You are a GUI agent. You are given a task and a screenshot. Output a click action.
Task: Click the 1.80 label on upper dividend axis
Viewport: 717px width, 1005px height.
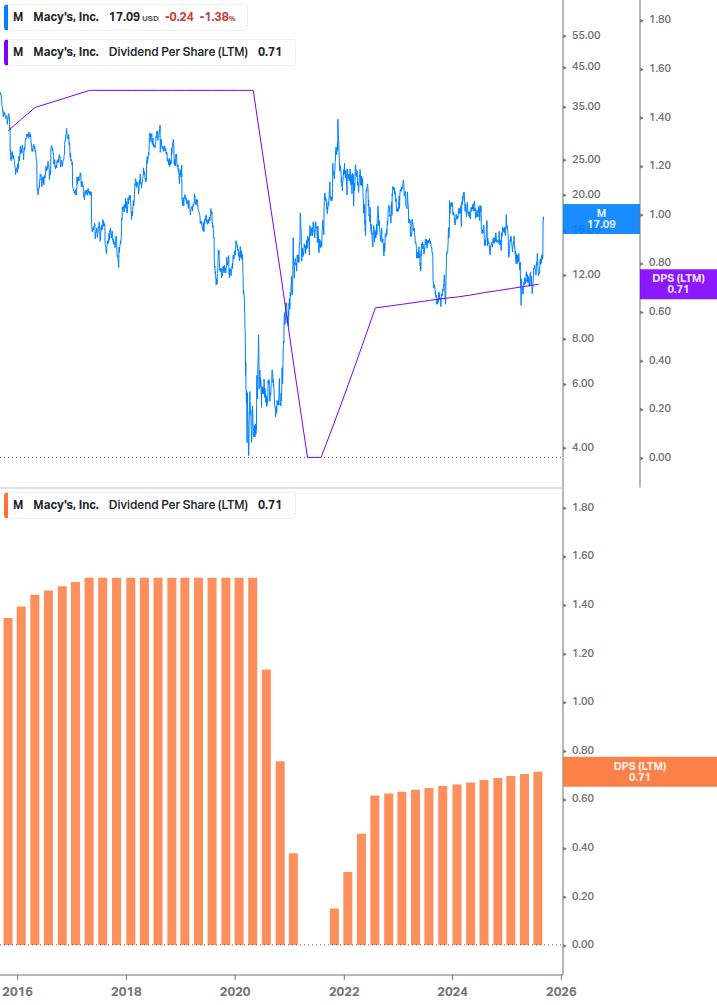(660, 20)
